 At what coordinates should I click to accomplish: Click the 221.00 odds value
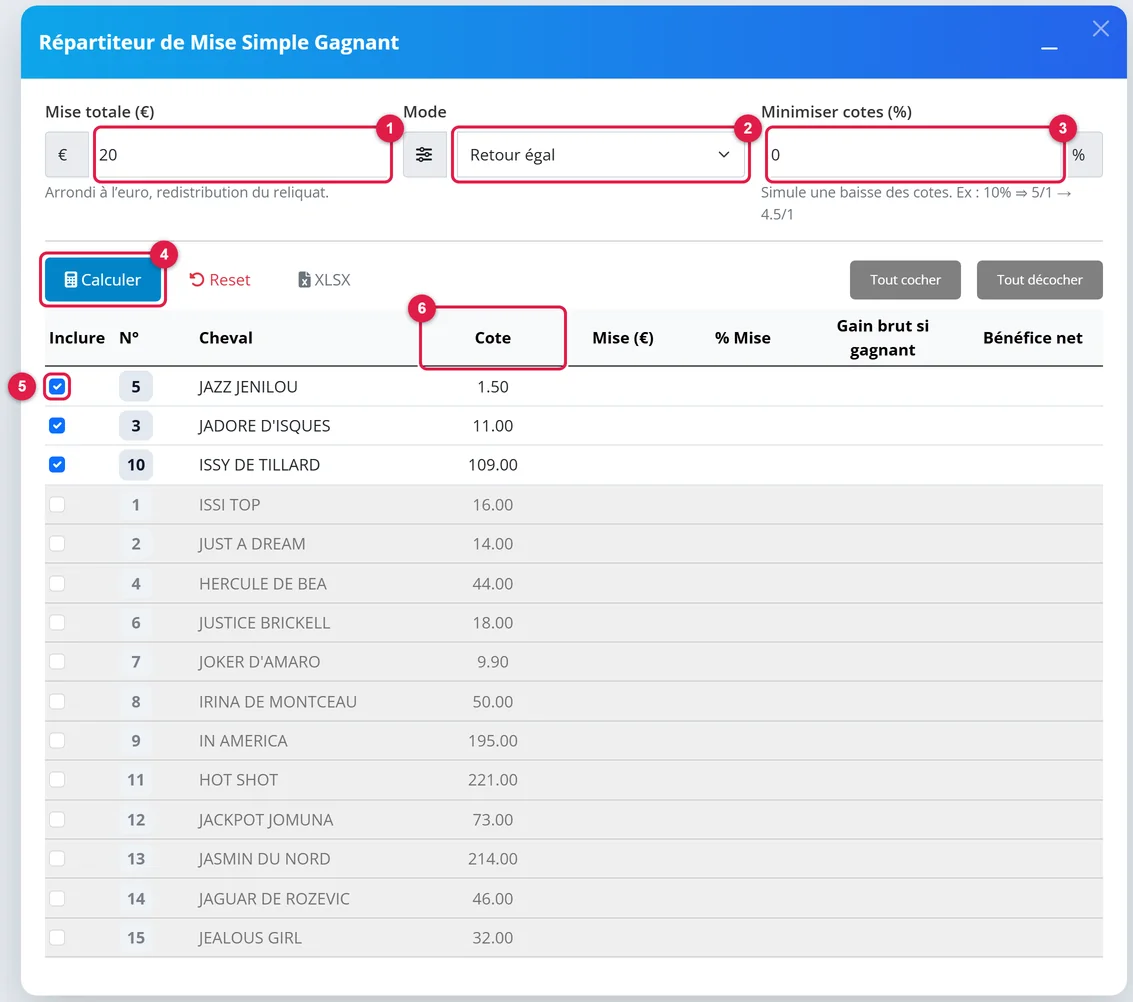(493, 779)
